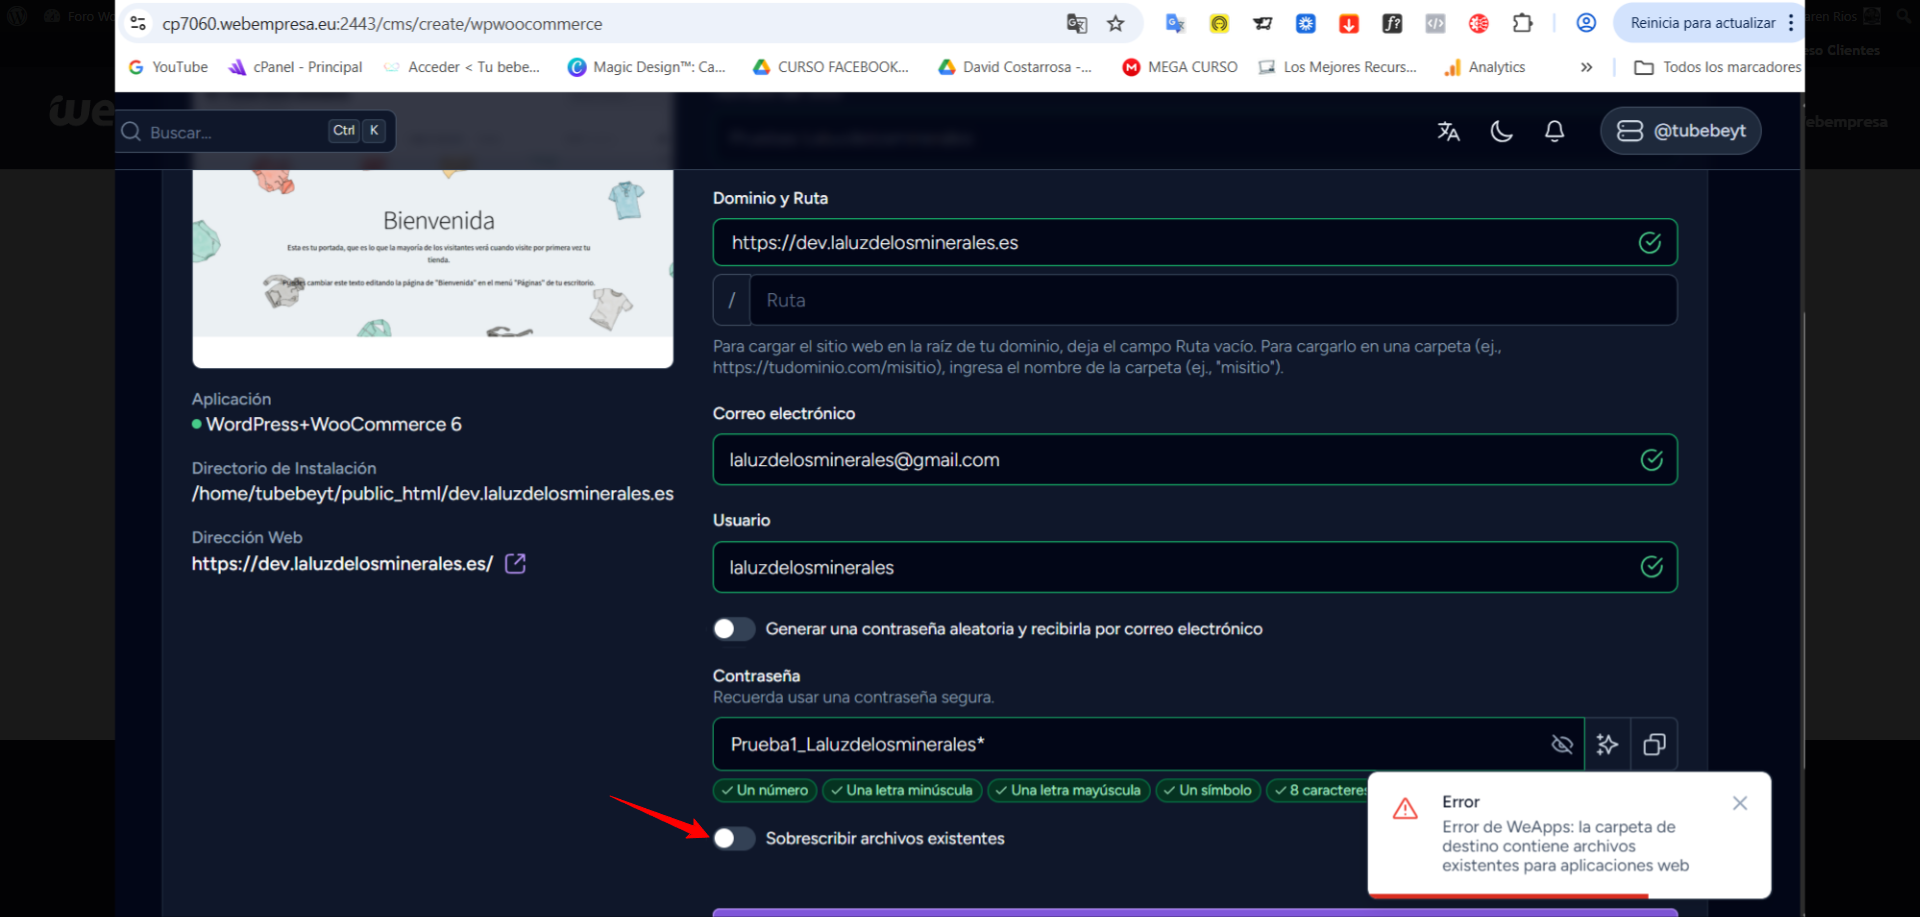Dismiss the Error notification
Screen dimensions: 1920x917
(1740, 803)
